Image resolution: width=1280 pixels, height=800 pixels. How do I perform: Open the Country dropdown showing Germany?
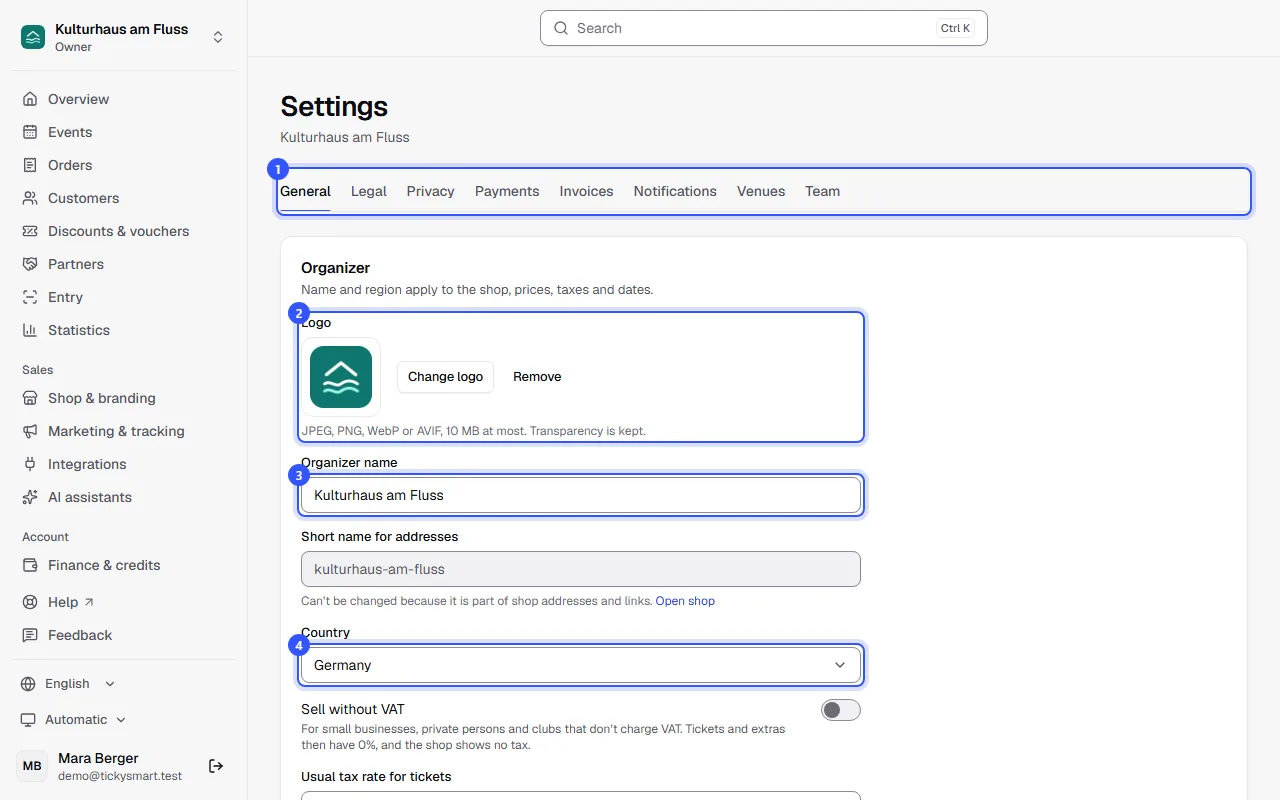[581, 665]
